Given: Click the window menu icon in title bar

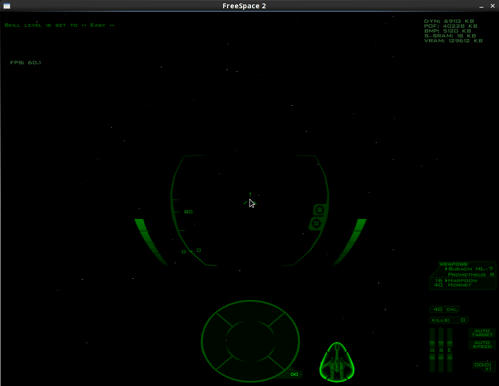Looking at the screenshot, I should pyautogui.click(x=7, y=6).
